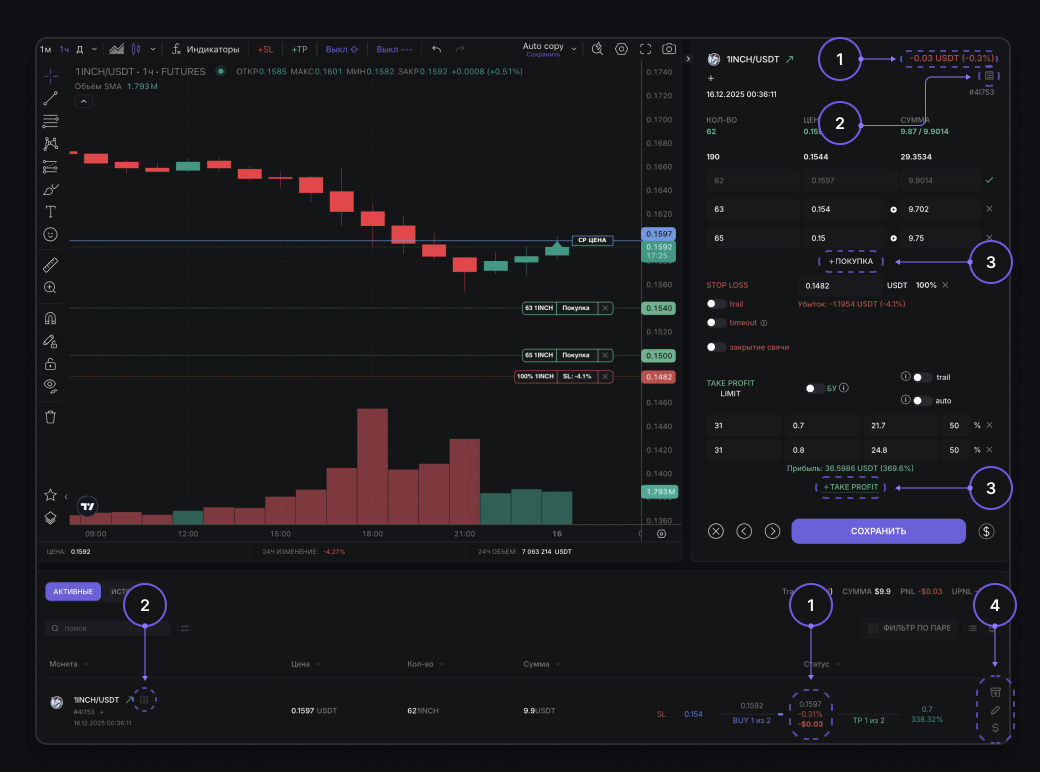Open chart settings gear icon
1040x772 pixels.
[x=621, y=48]
